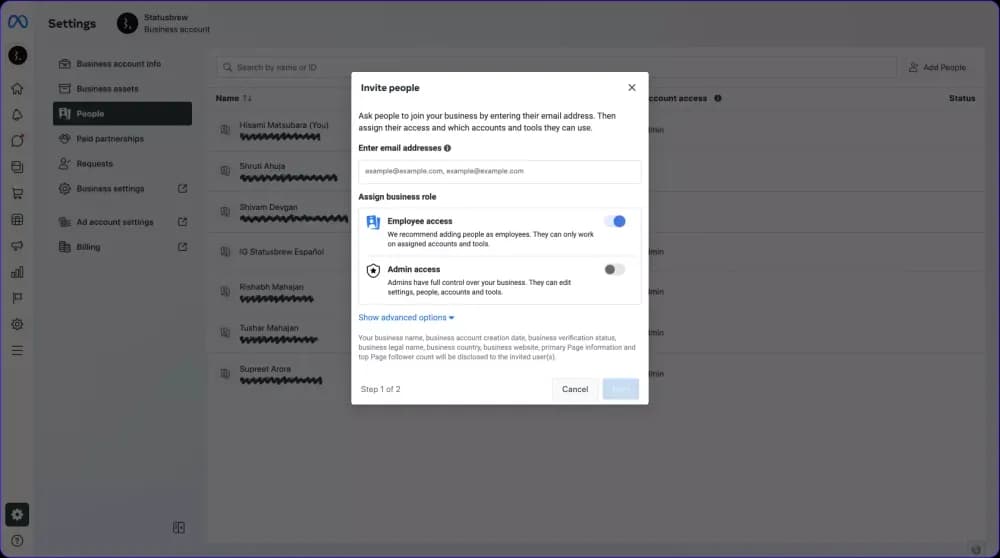Screen dimensions: 1000x558
Task: Open the hamburger all tools icon
Action: 17,351
